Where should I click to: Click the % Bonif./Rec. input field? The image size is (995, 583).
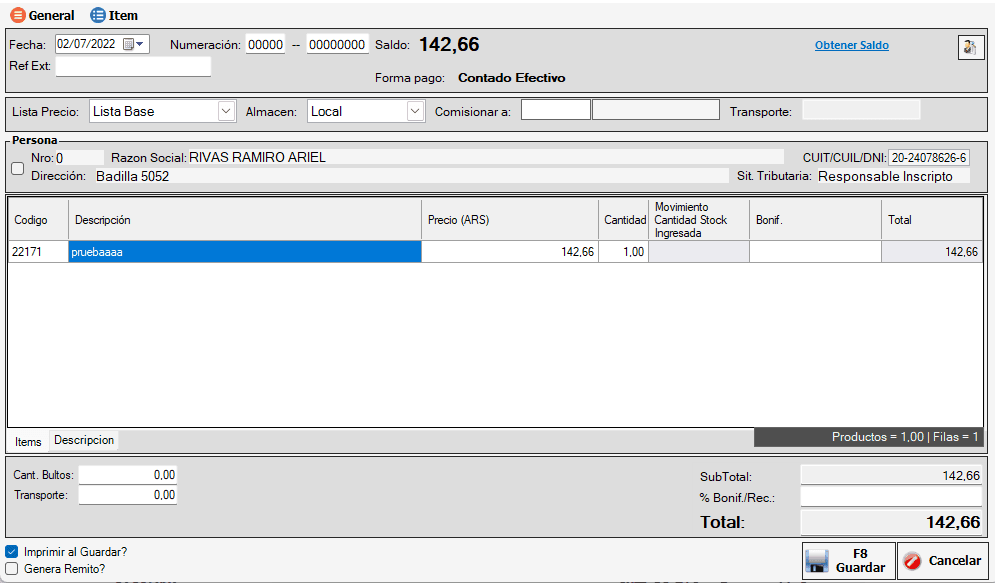click(x=891, y=497)
